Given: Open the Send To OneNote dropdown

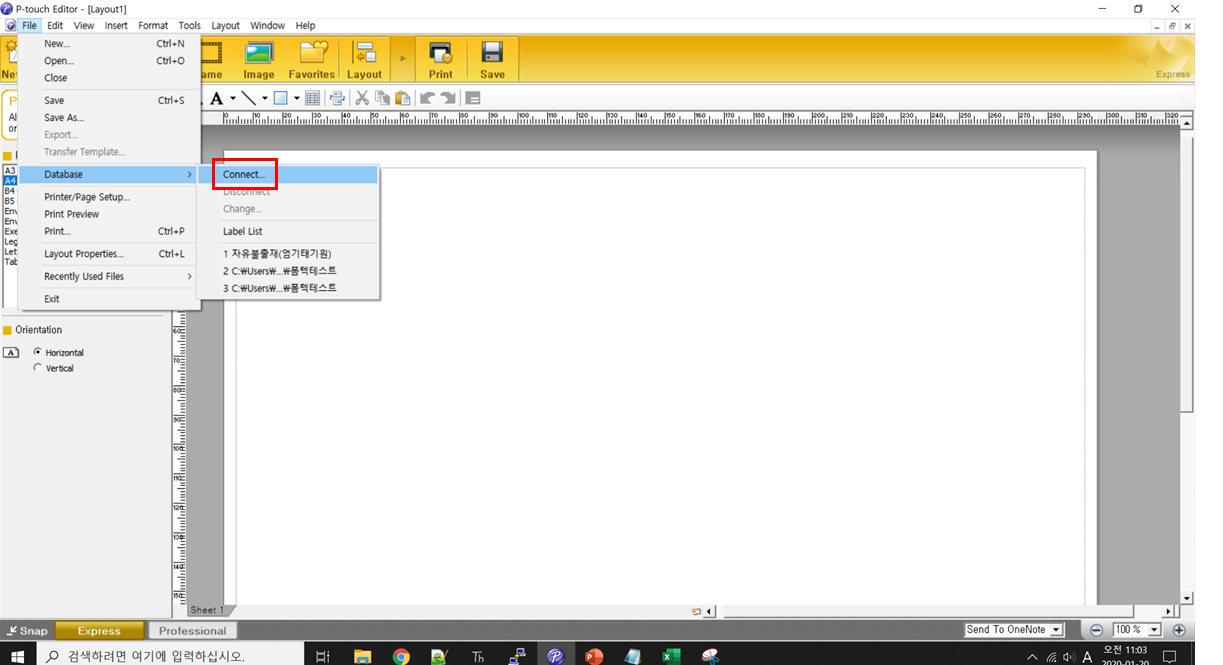Looking at the screenshot, I should click(x=1057, y=630).
